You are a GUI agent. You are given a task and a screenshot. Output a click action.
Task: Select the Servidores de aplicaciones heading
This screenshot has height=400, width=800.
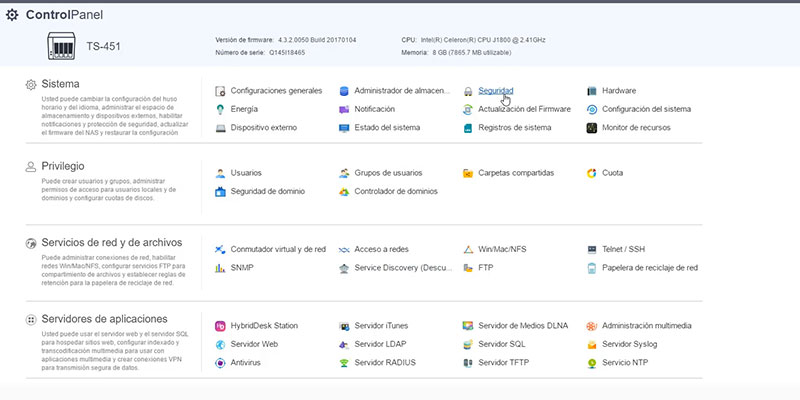[x=105, y=319]
